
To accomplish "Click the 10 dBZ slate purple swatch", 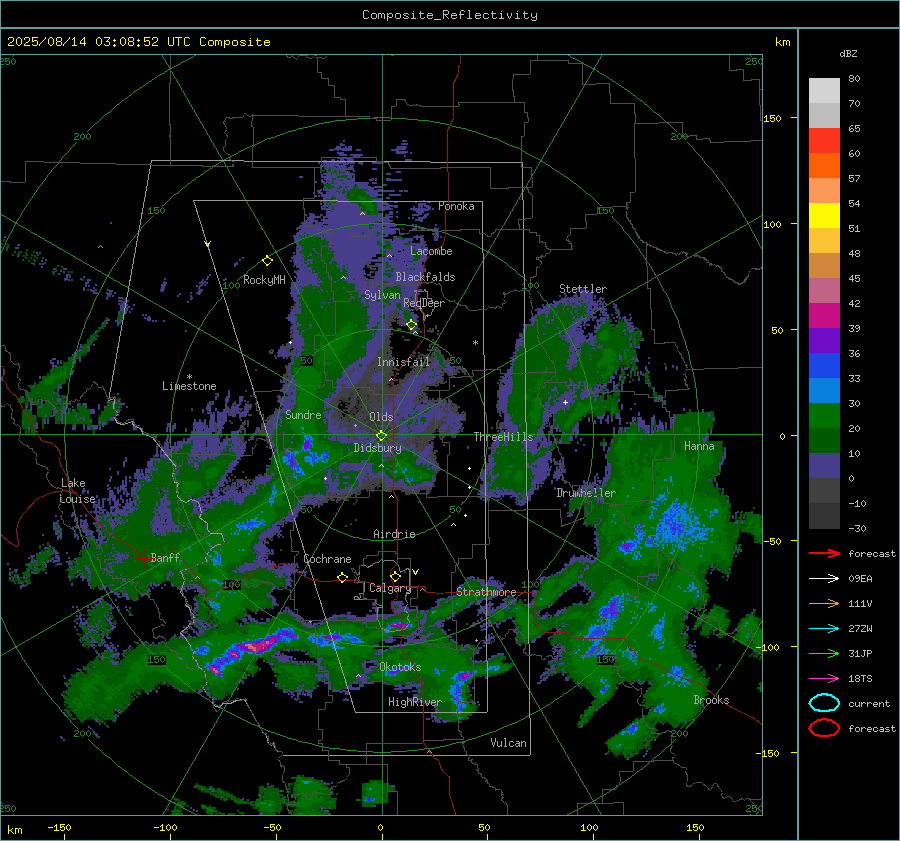I will click(824, 466).
